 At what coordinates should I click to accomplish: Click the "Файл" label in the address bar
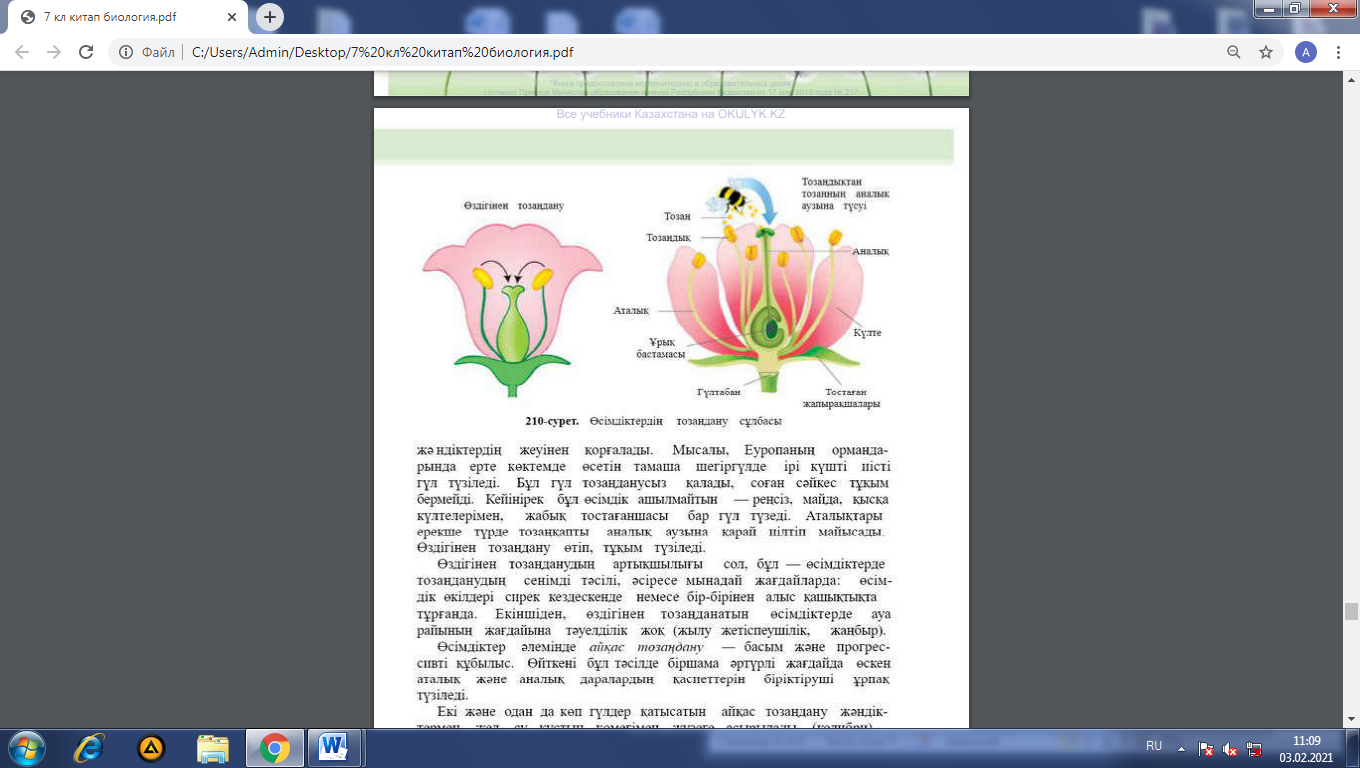(x=158, y=52)
